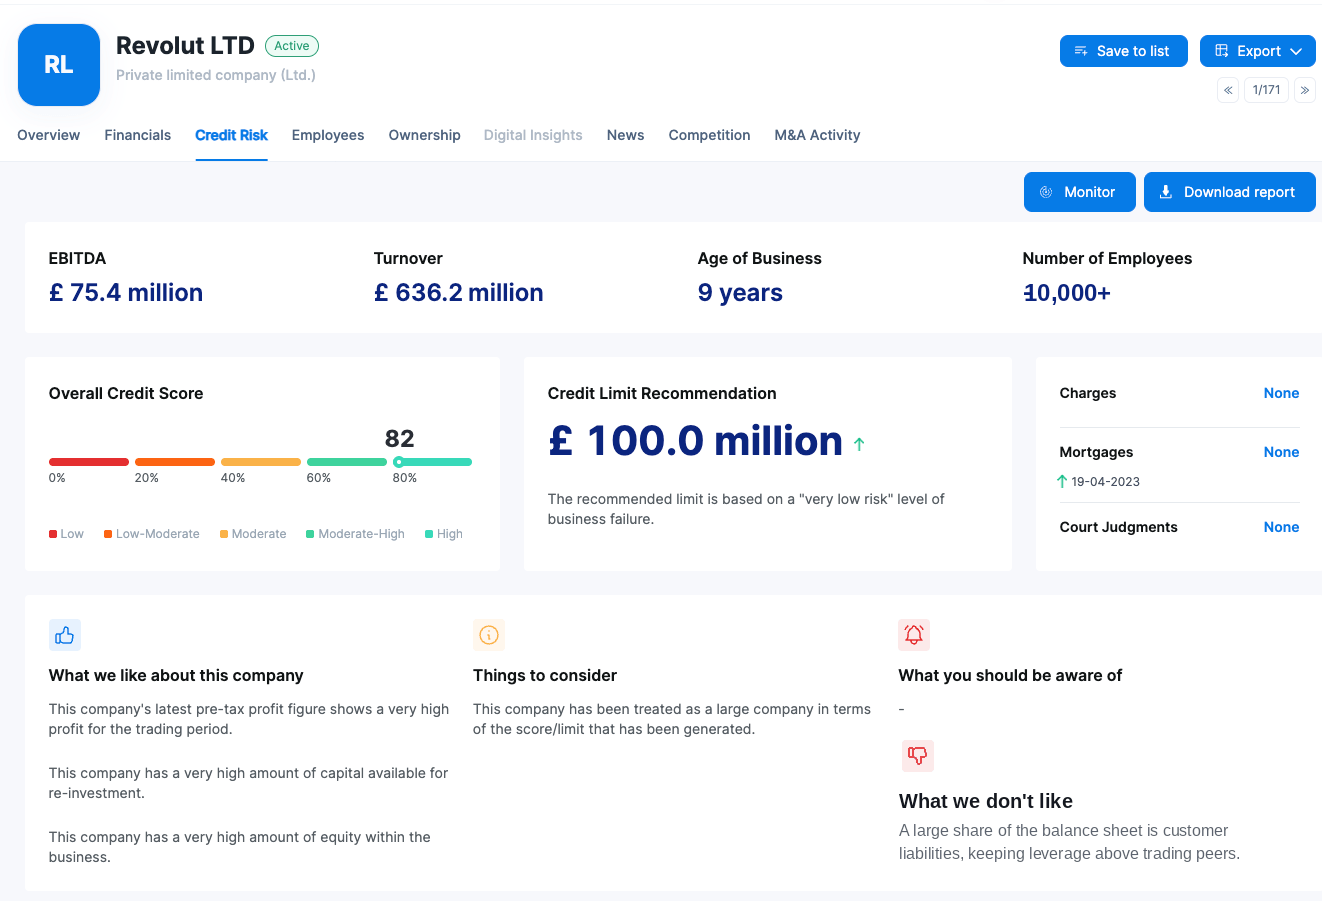Click the Overall Credit Score heading

126,394
